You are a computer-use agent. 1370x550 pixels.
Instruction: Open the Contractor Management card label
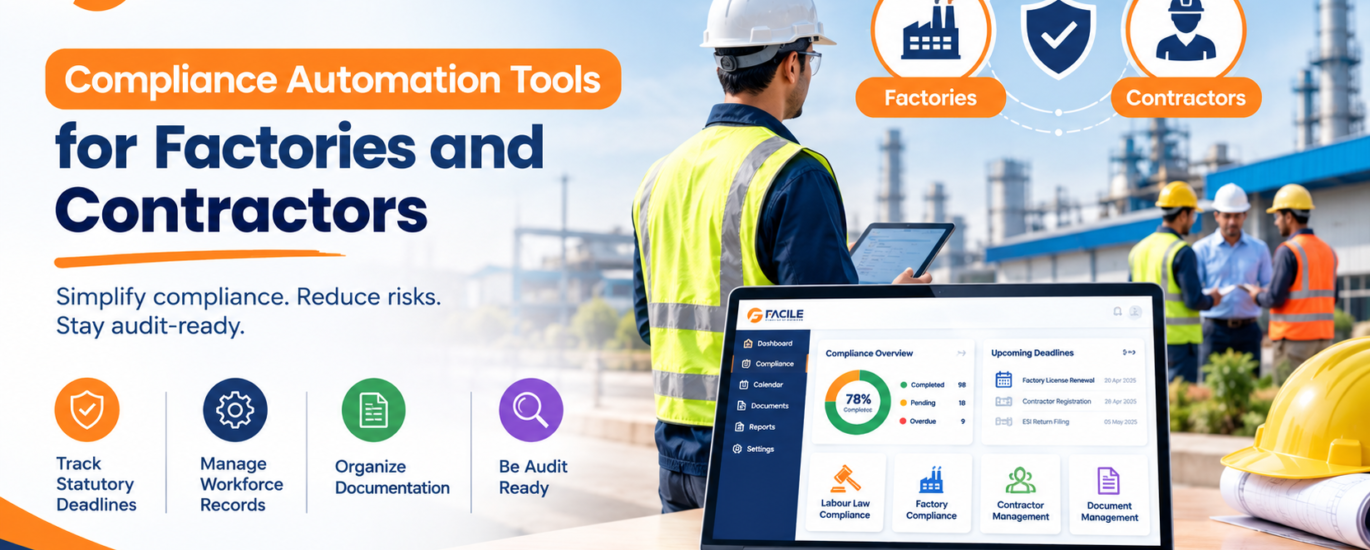pyautogui.click(x=1021, y=511)
